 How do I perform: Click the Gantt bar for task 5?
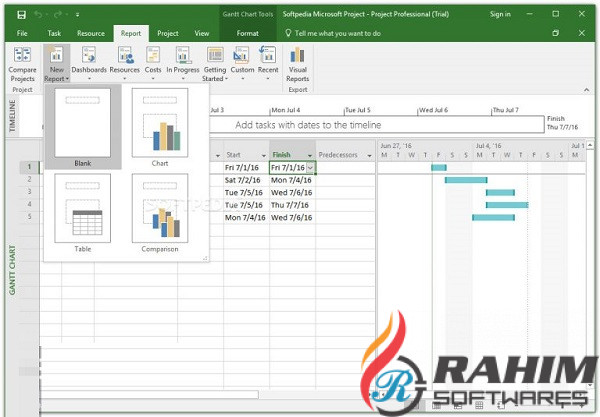coord(493,218)
